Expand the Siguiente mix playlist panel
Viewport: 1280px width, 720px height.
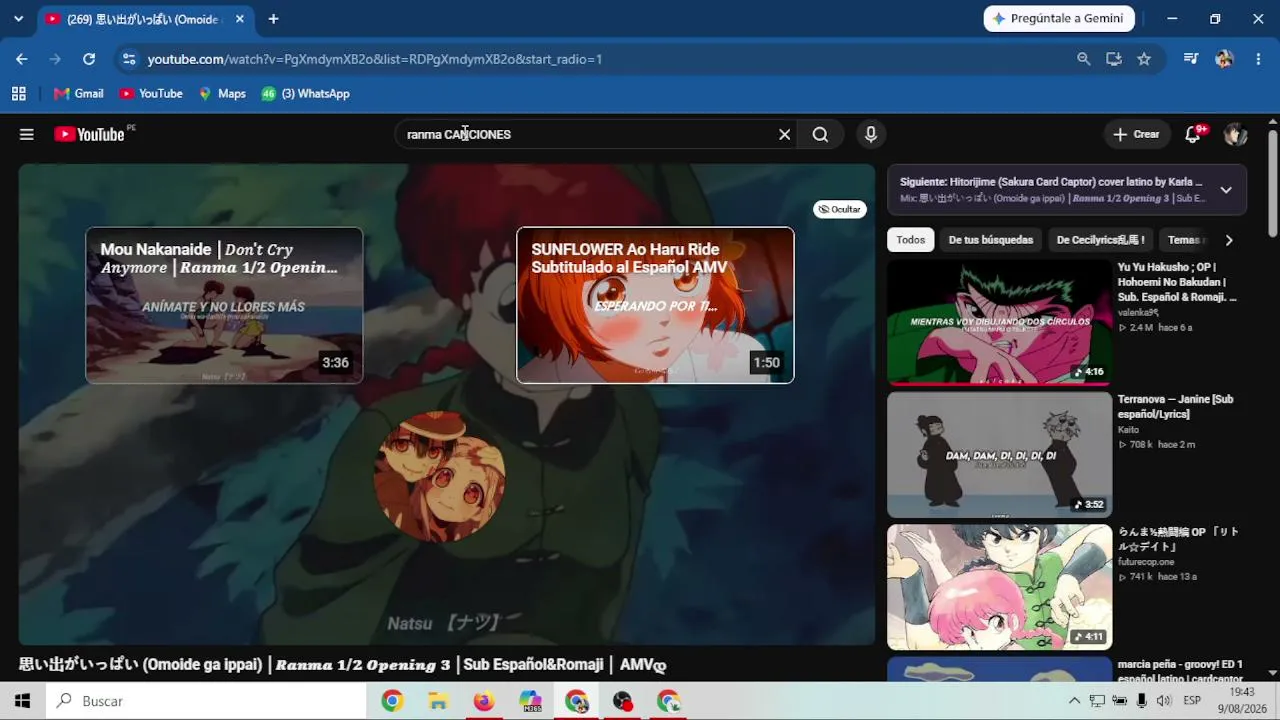click(x=1226, y=190)
